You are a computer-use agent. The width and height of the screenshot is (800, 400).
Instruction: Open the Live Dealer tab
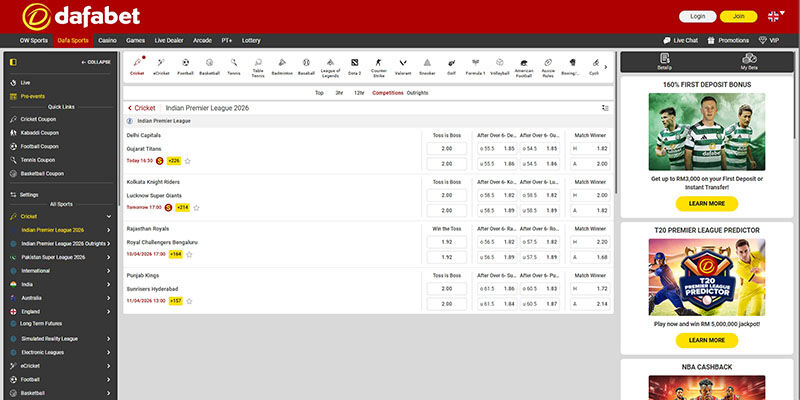(x=169, y=40)
